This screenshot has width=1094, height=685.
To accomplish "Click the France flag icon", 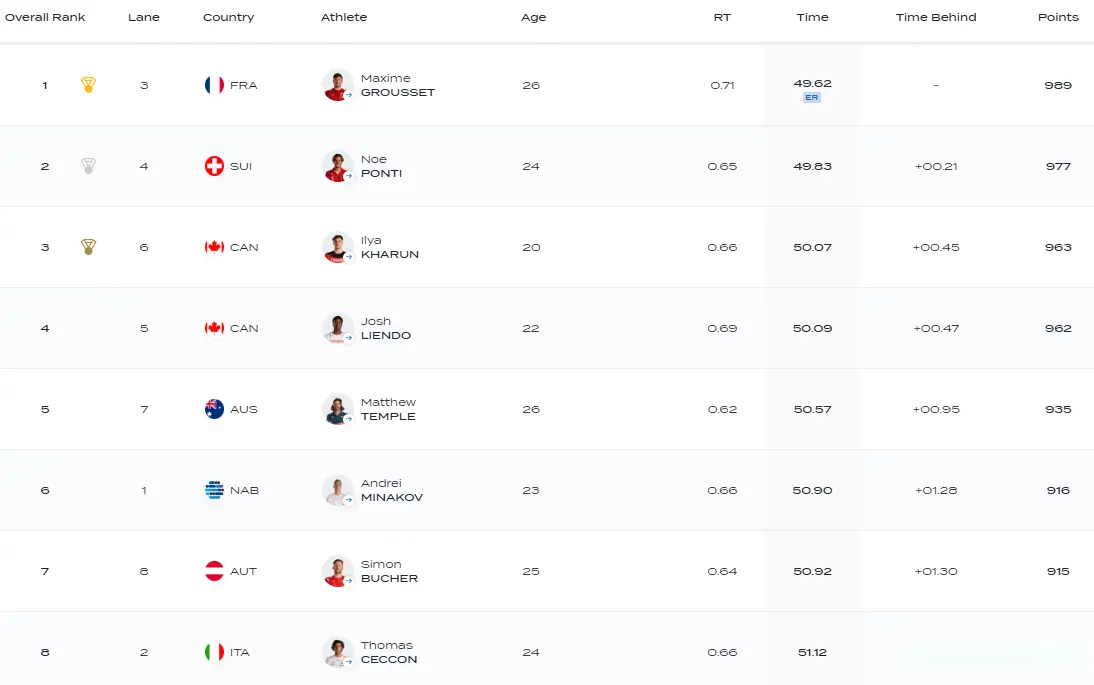I will 214,85.
